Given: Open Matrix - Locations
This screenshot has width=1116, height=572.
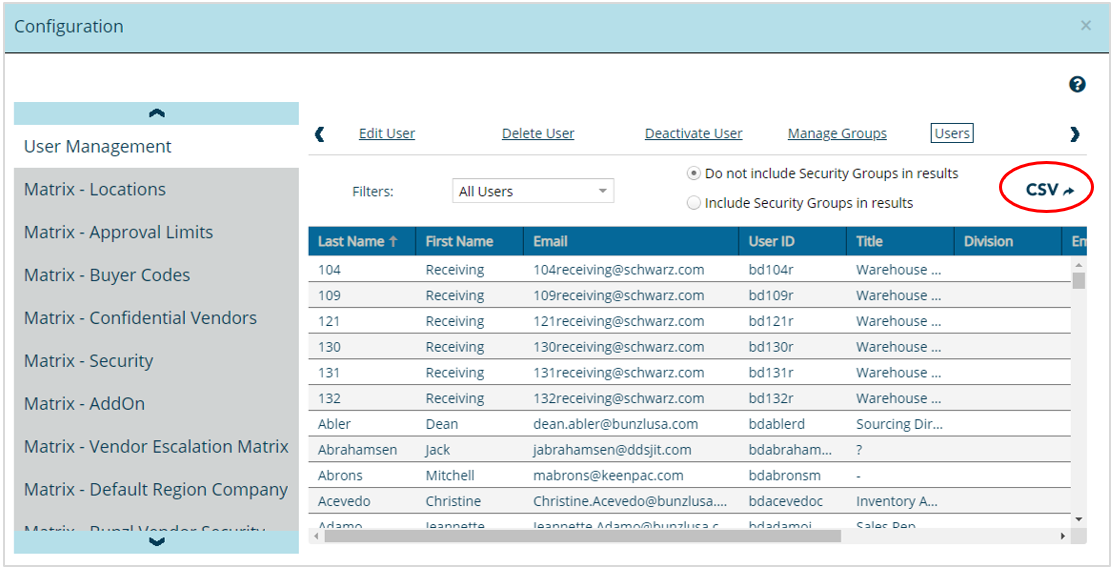Looking at the screenshot, I should (x=157, y=189).
